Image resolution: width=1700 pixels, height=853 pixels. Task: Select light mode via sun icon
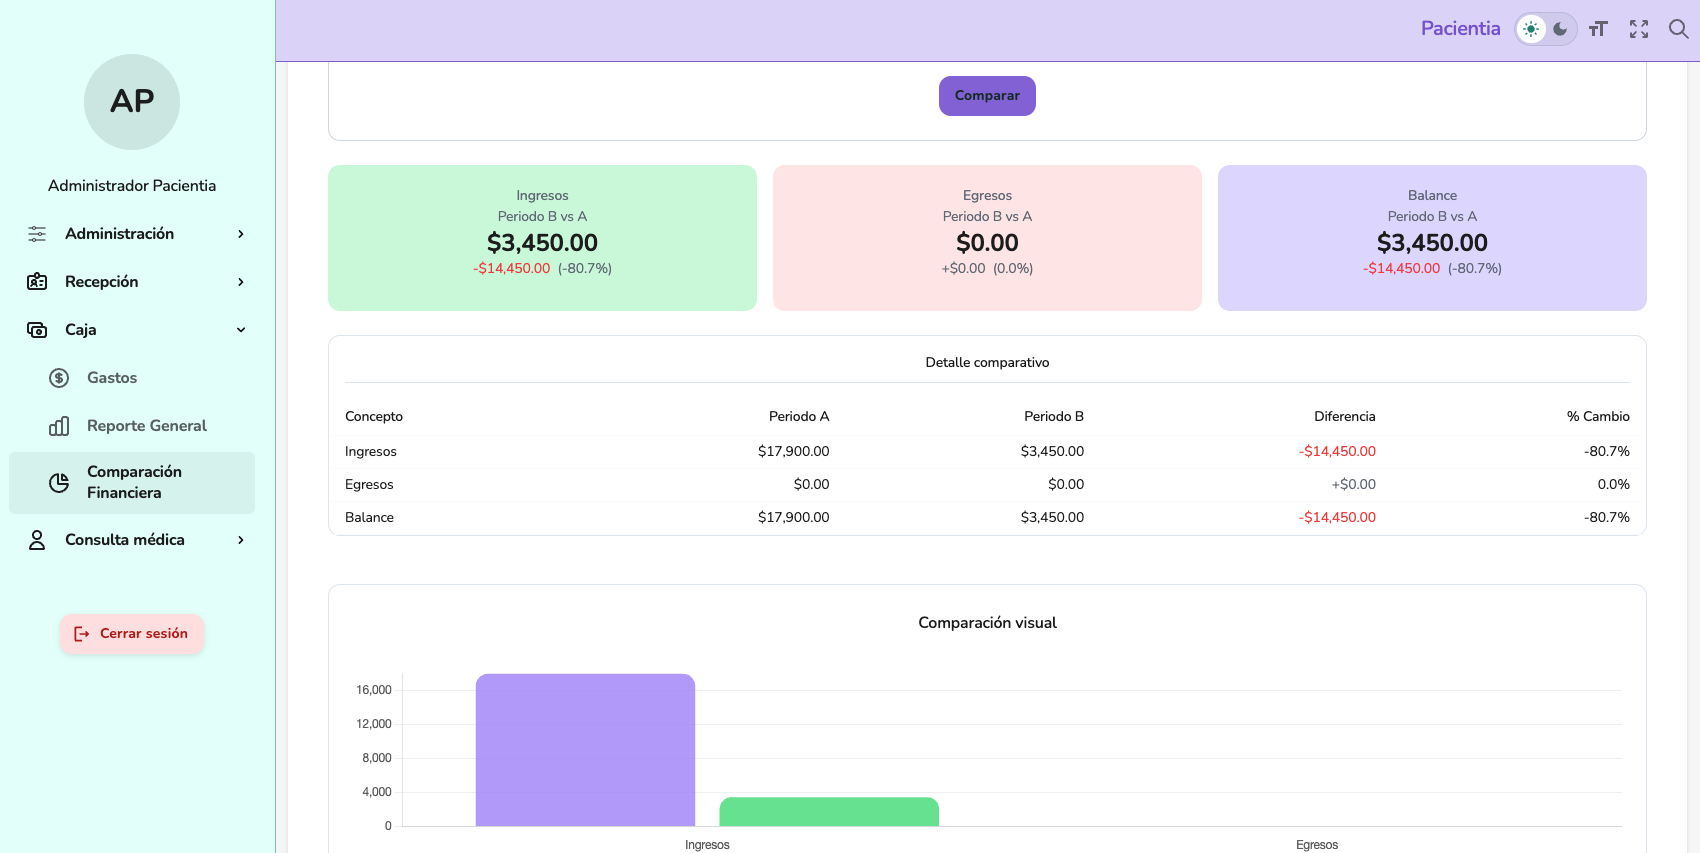(x=1531, y=29)
